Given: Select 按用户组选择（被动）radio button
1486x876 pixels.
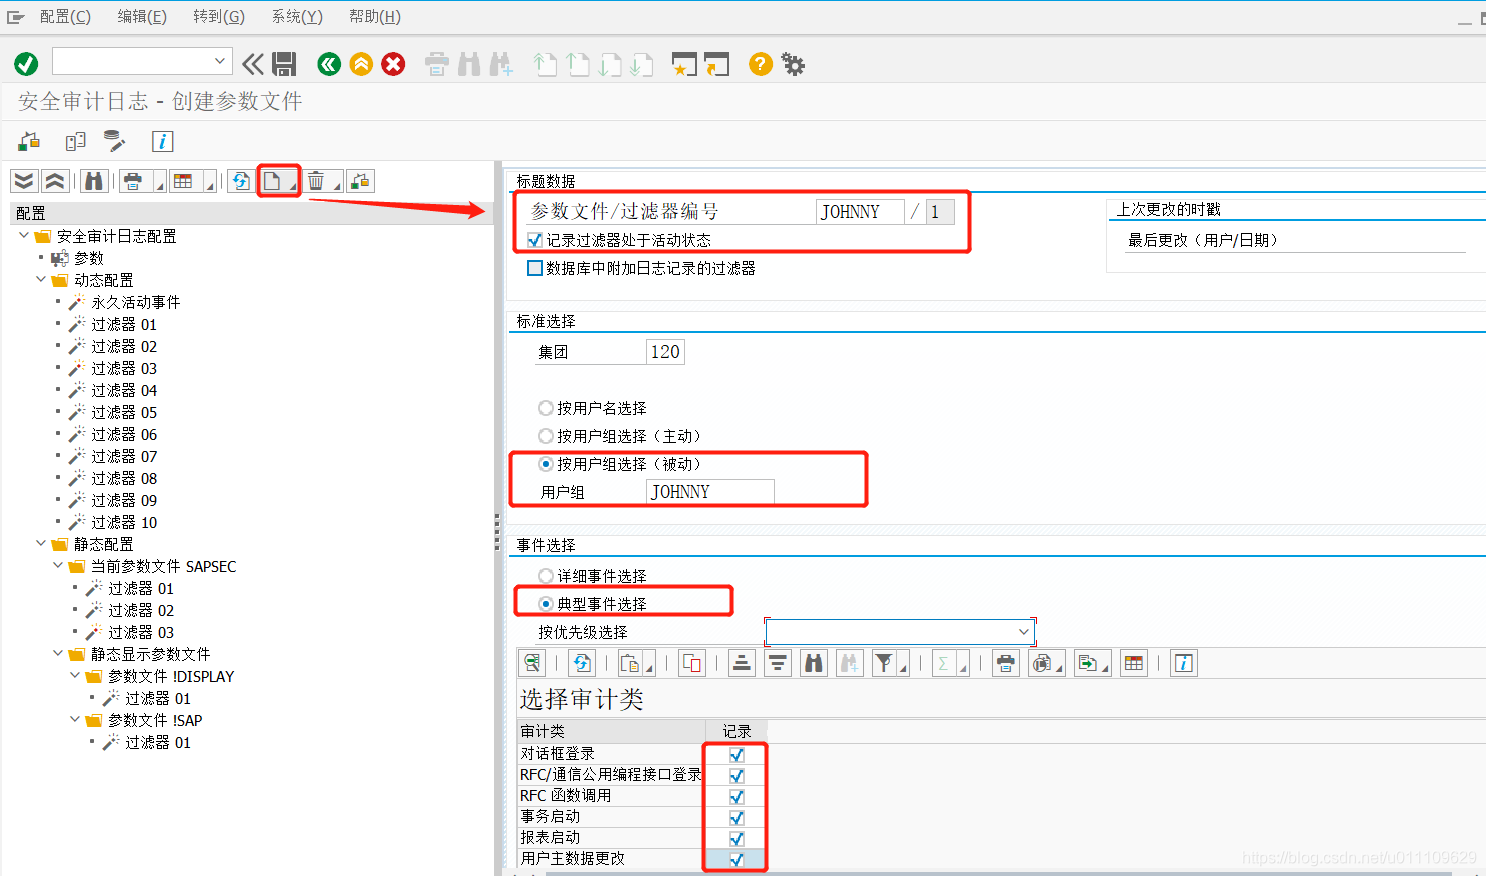Looking at the screenshot, I should (546, 464).
